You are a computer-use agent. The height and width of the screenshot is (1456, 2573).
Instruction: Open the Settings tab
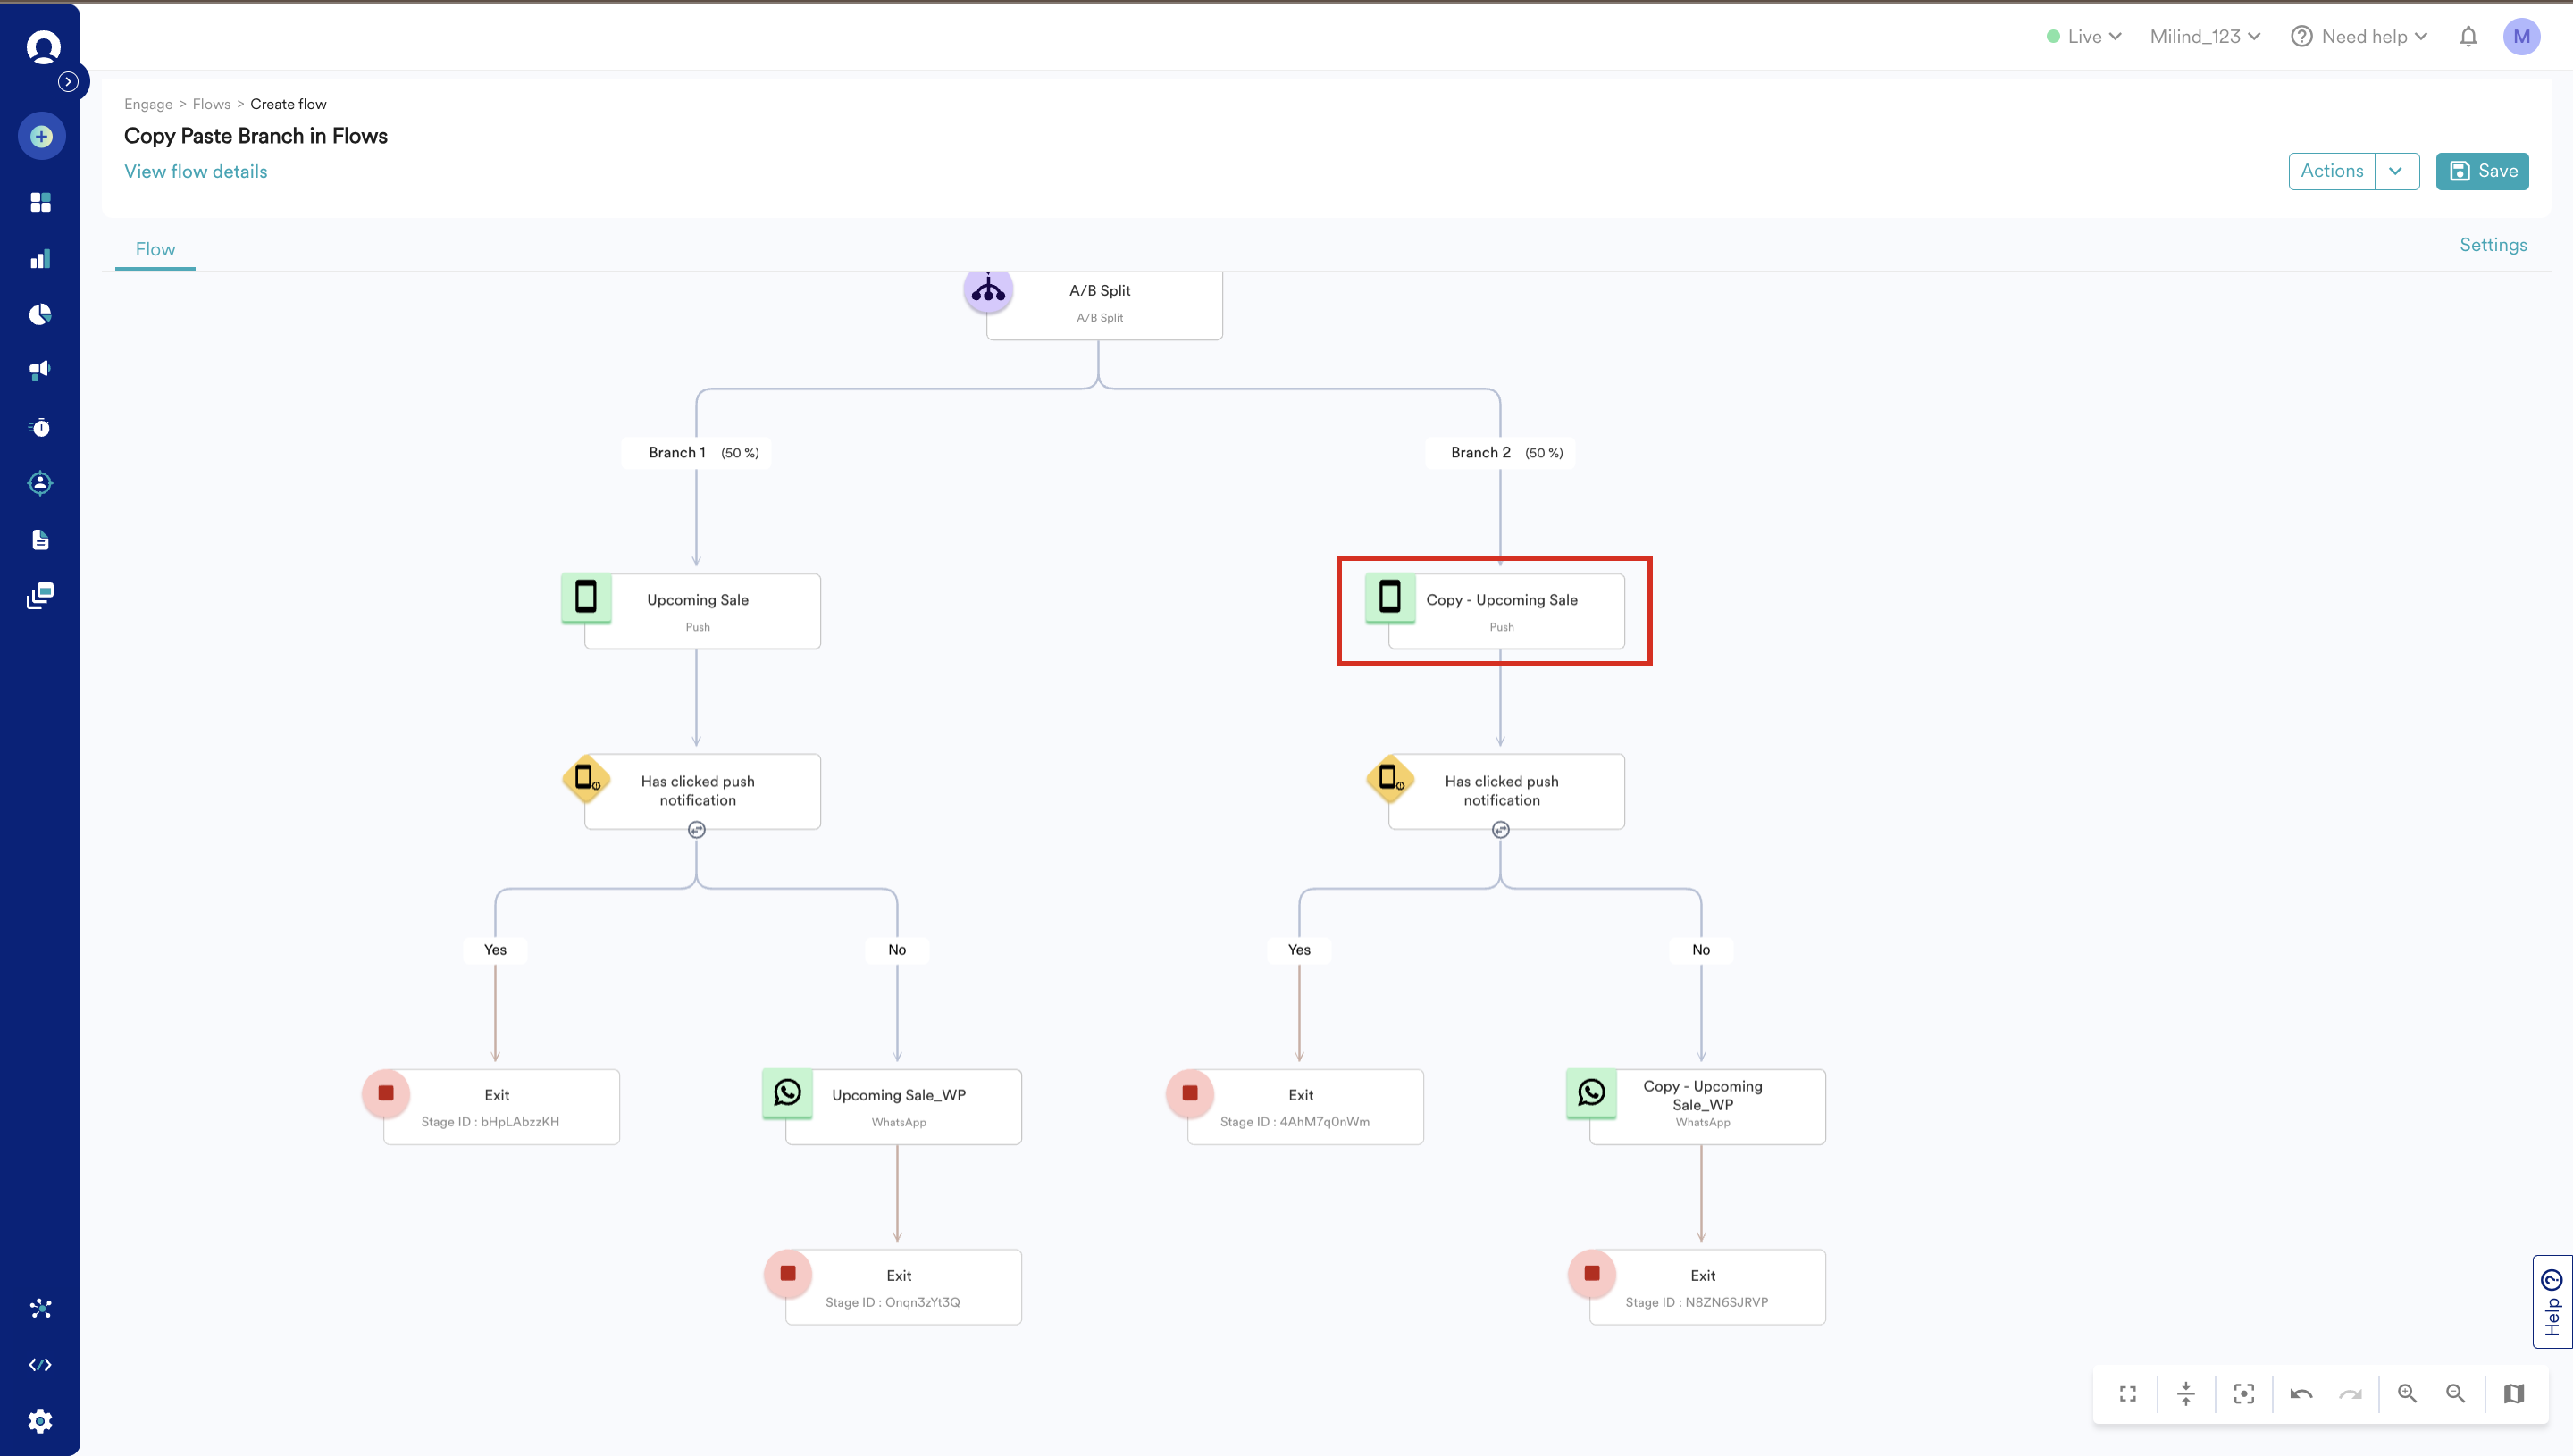pyautogui.click(x=2492, y=245)
